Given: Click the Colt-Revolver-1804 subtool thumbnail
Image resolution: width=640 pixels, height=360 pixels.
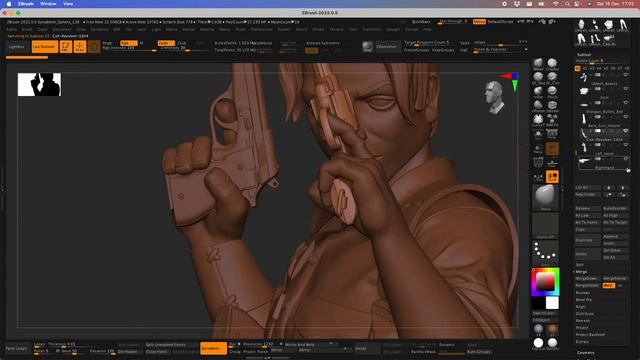Looking at the screenshot, I should (584, 133).
